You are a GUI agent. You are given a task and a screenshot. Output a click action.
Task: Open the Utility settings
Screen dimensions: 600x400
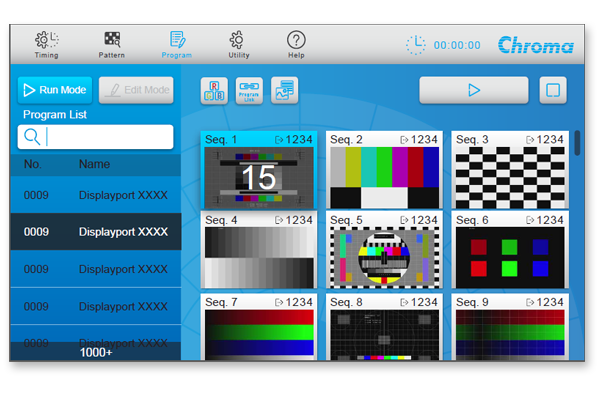click(x=239, y=45)
